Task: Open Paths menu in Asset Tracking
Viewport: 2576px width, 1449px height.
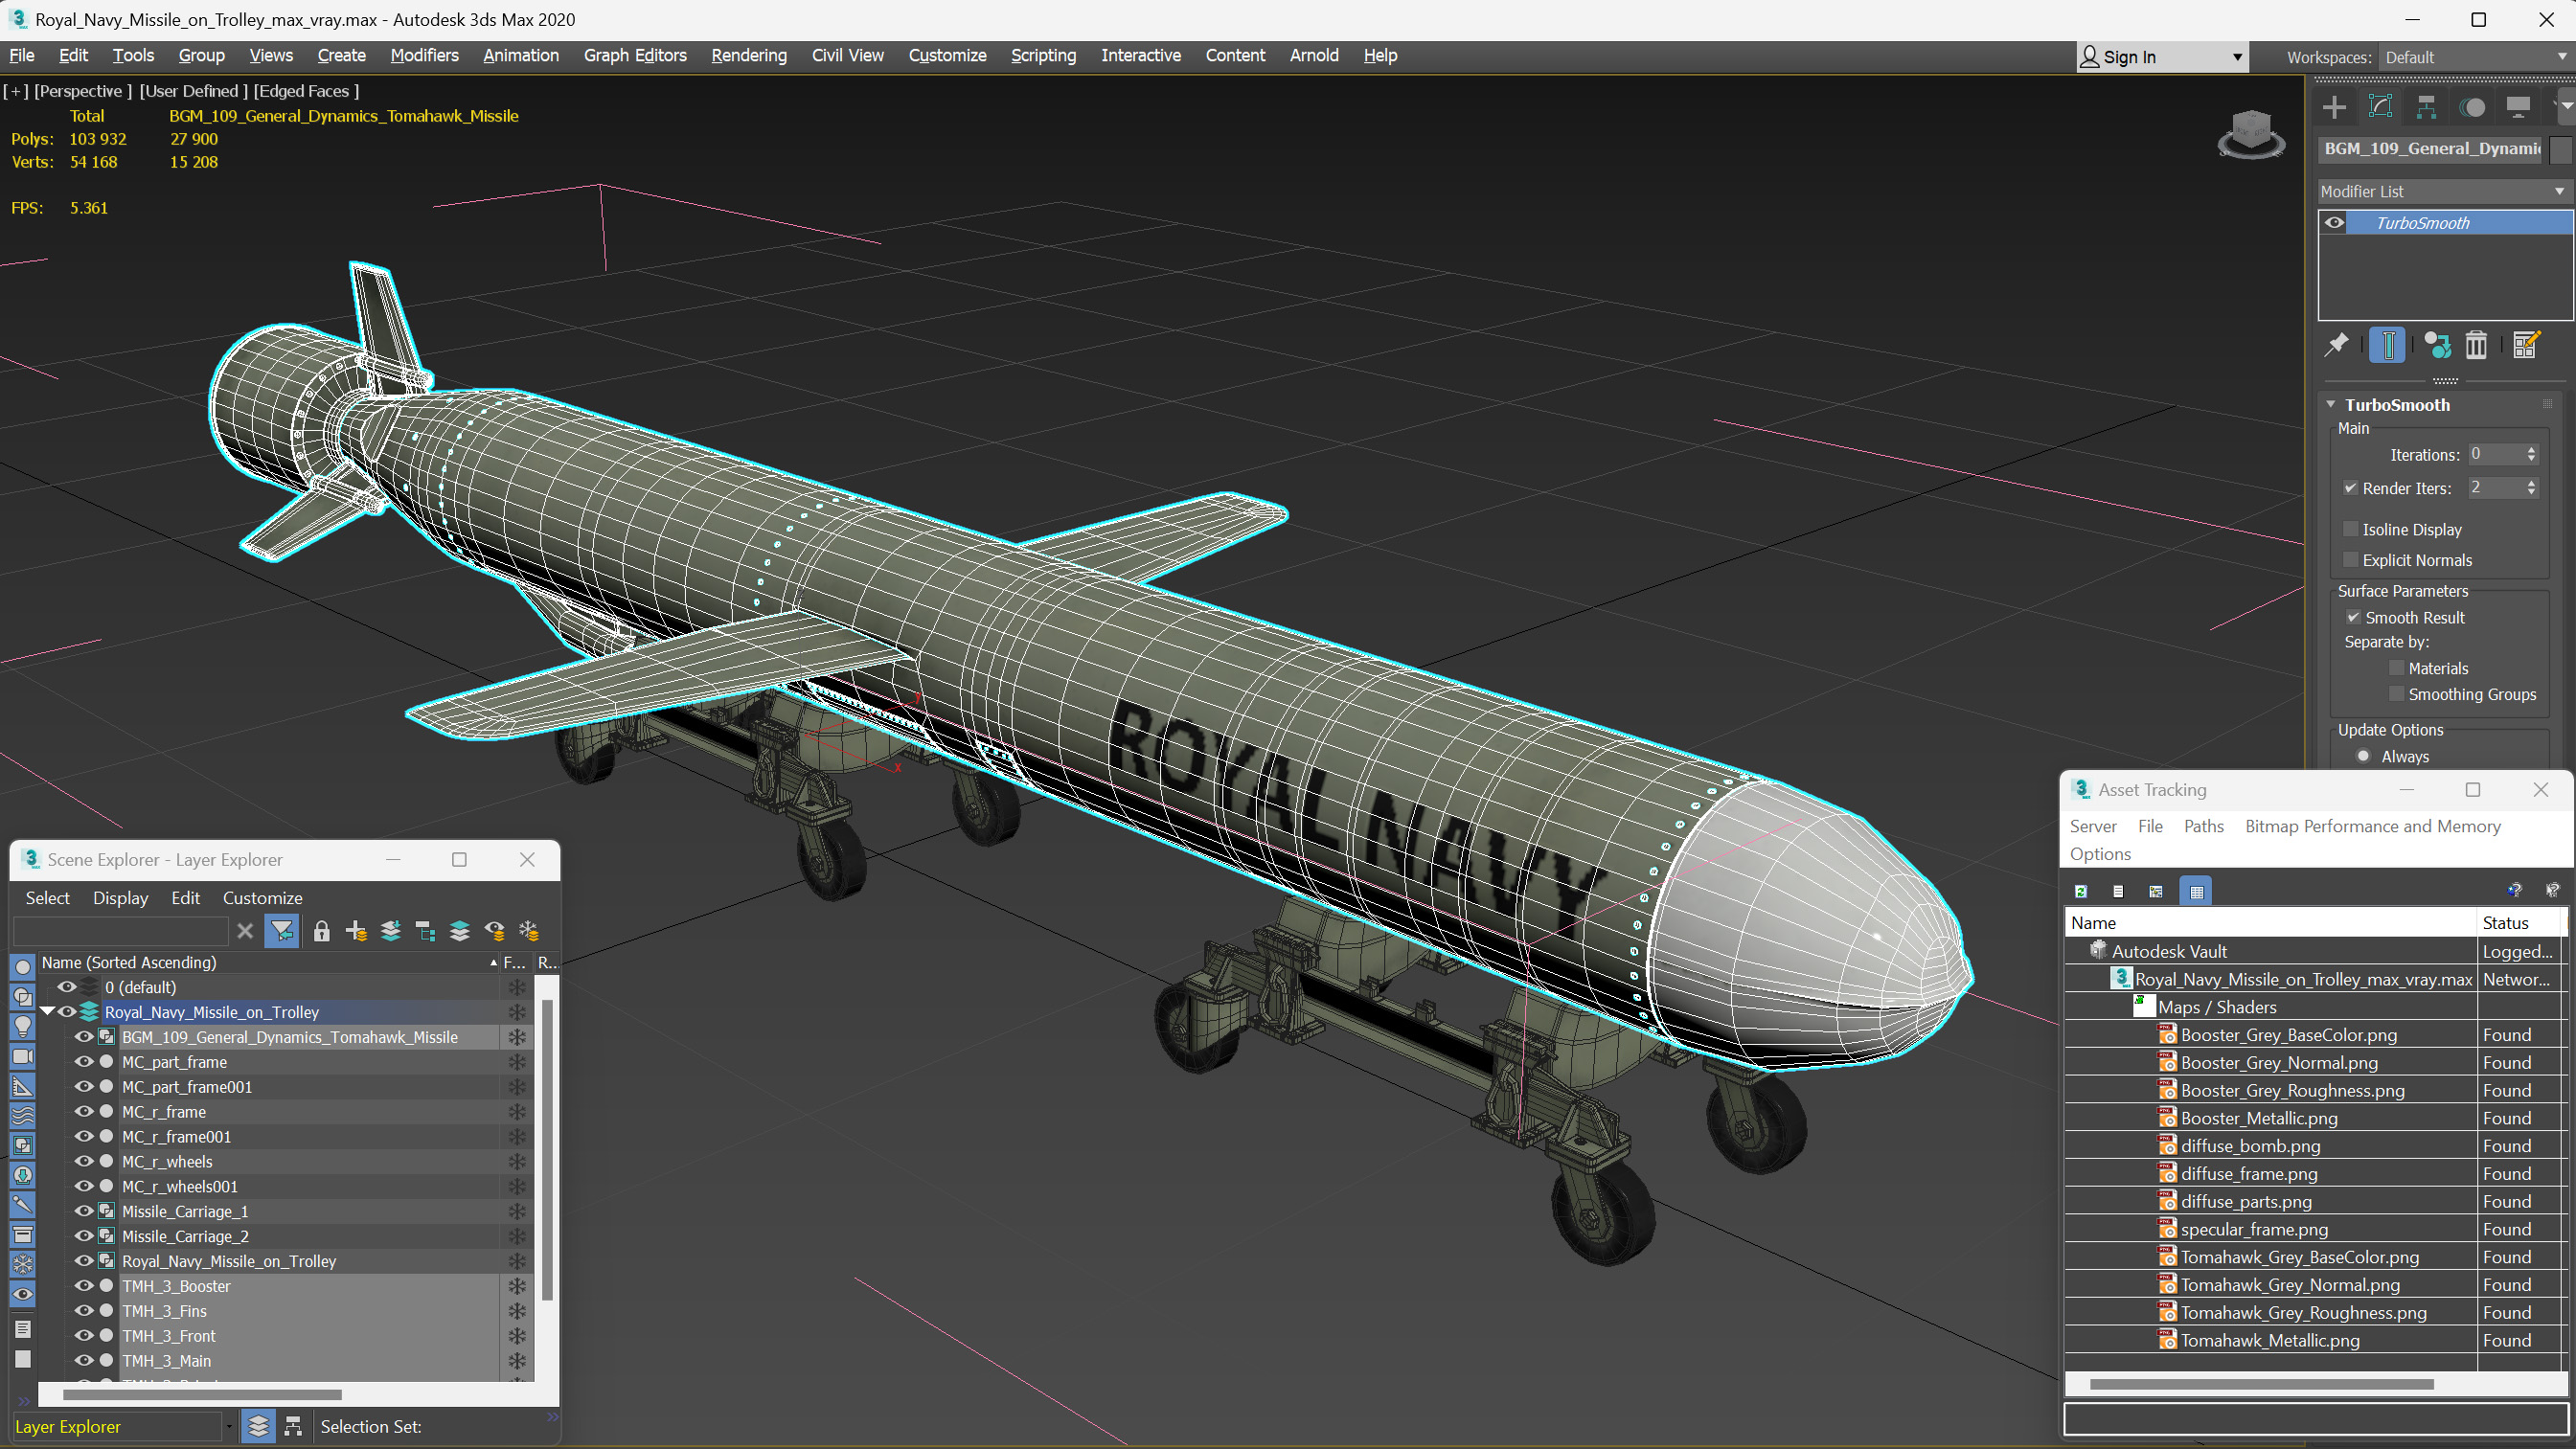Action: (x=2203, y=826)
